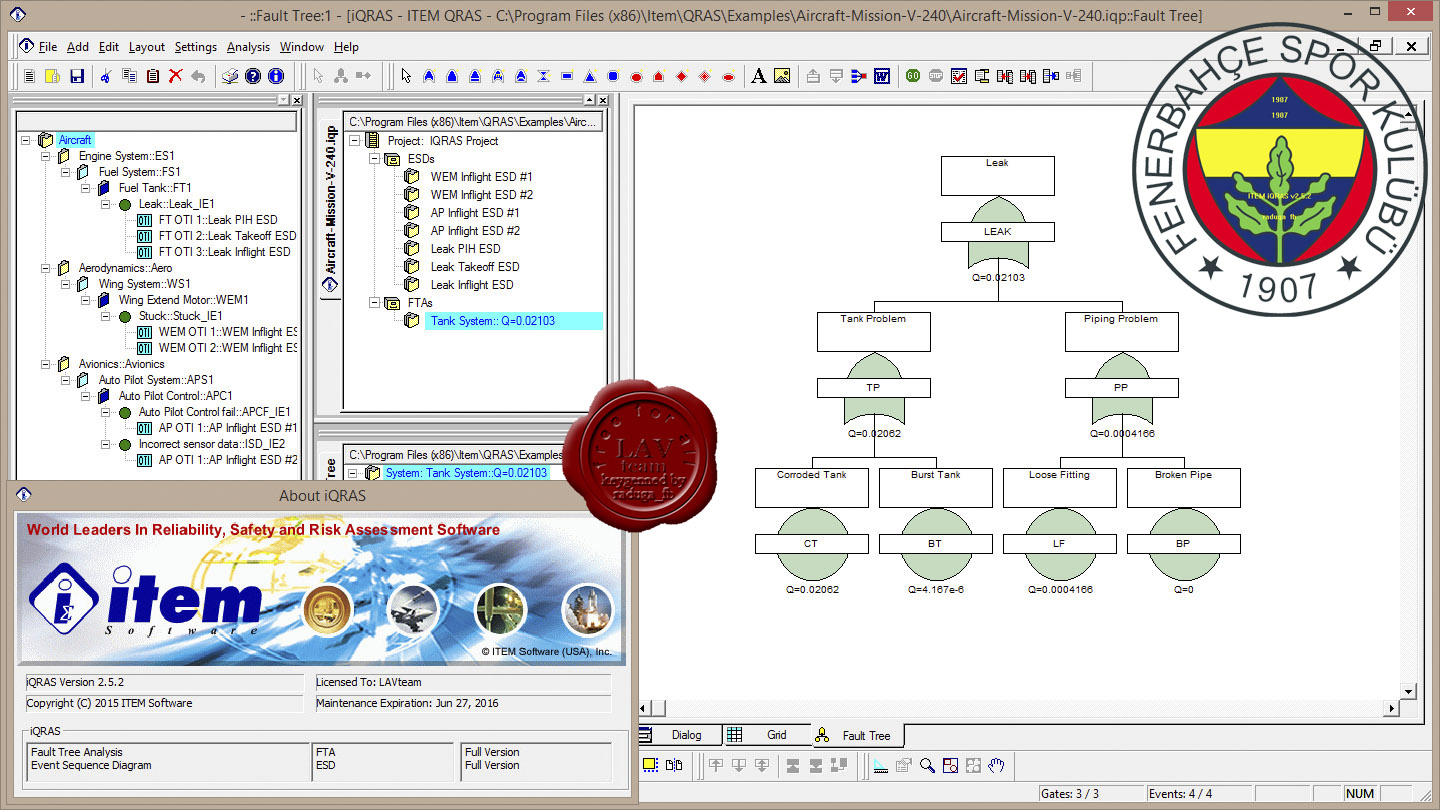This screenshot has height=810, width=1440.
Task: Collapse the Engine System::ES1 node
Action: click(45, 156)
